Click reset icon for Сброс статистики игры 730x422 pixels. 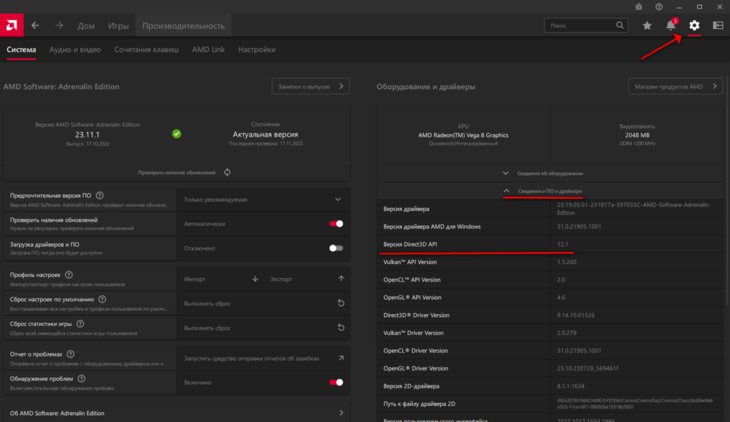[341, 327]
